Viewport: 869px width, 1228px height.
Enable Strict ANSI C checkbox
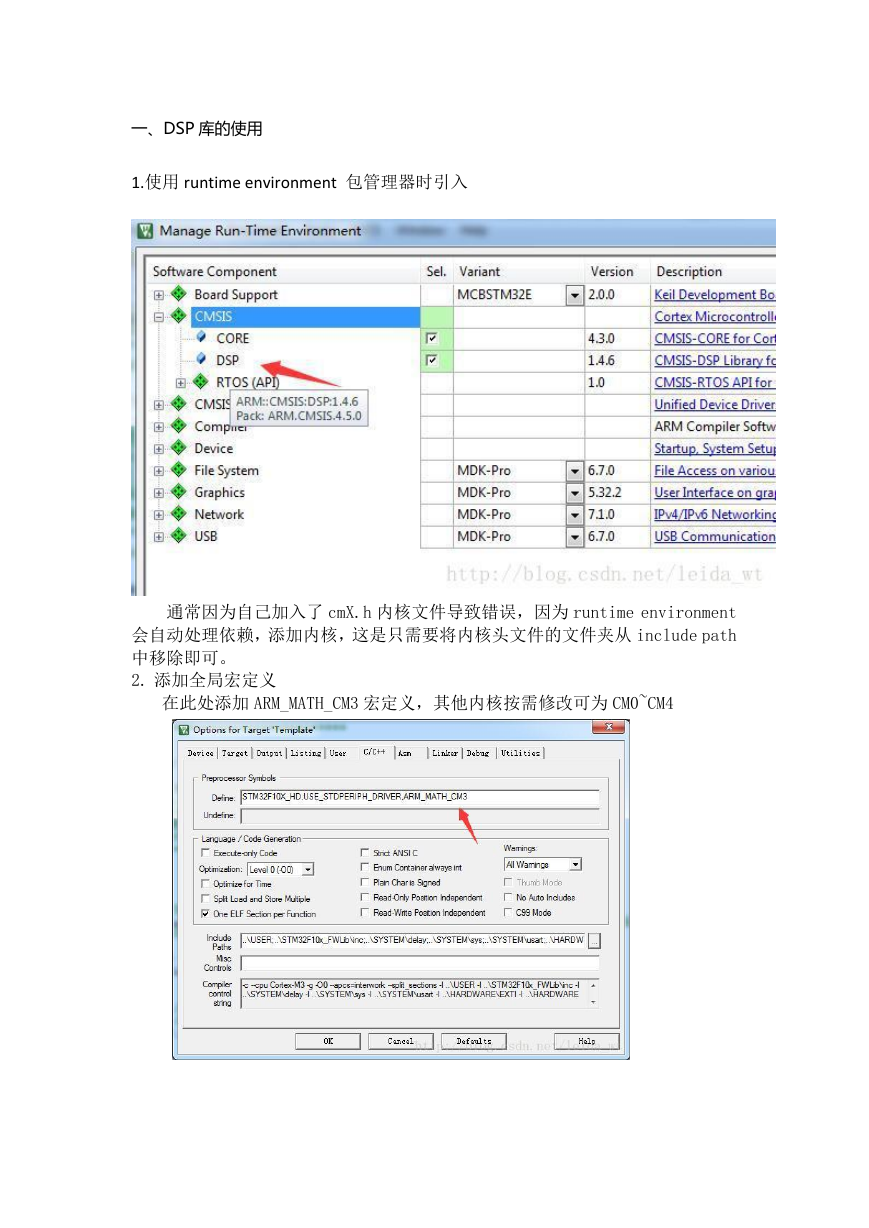click(x=365, y=853)
